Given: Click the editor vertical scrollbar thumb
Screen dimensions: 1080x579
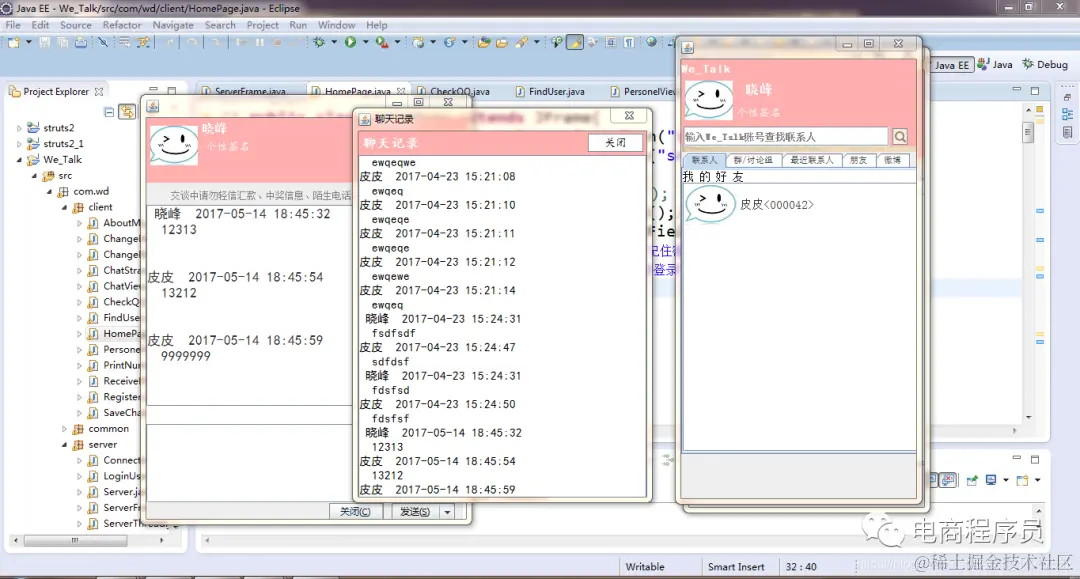Looking at the screenshot, I should coord(1028,132).
